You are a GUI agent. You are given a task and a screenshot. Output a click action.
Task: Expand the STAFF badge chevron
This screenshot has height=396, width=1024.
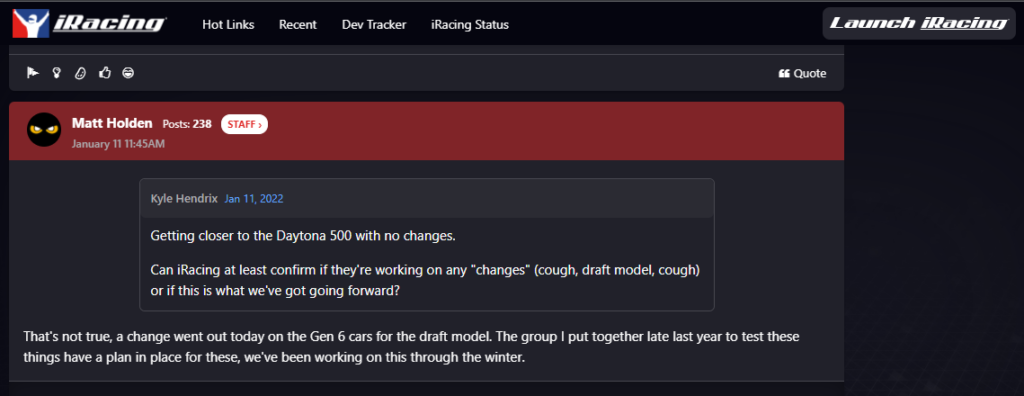(244, 124)
